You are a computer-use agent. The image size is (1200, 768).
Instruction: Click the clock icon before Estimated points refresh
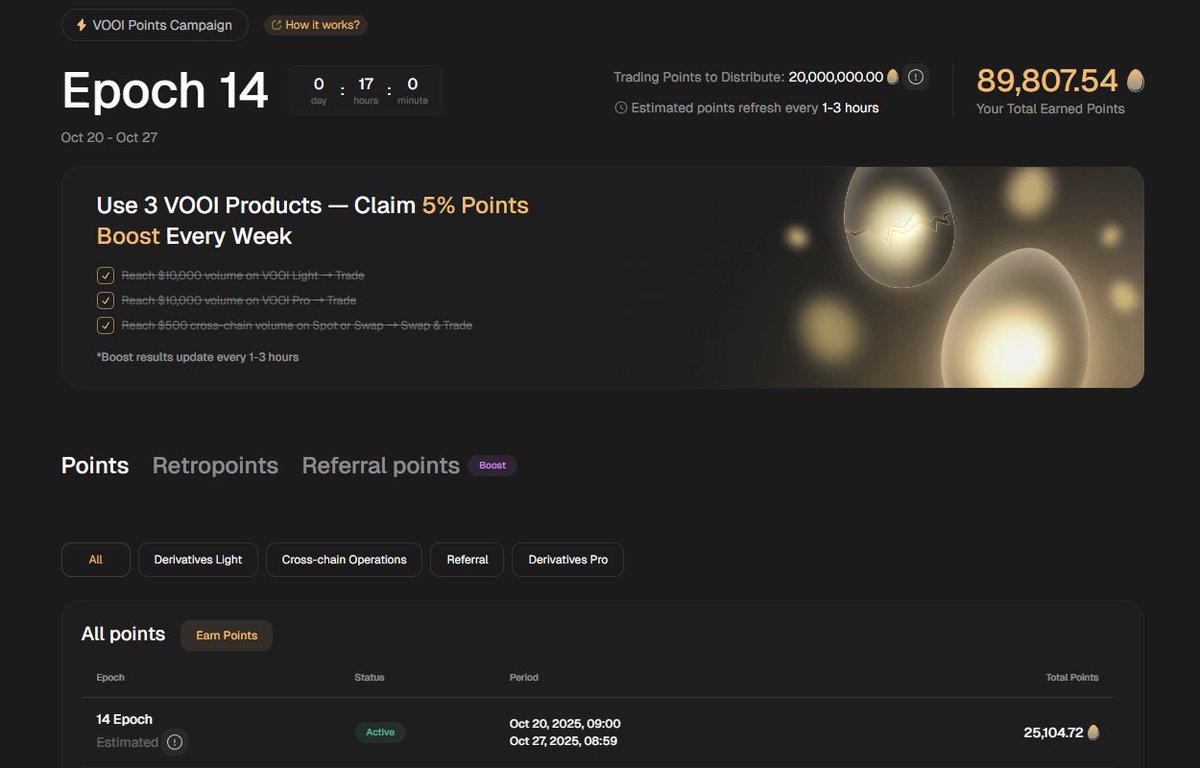621,107
